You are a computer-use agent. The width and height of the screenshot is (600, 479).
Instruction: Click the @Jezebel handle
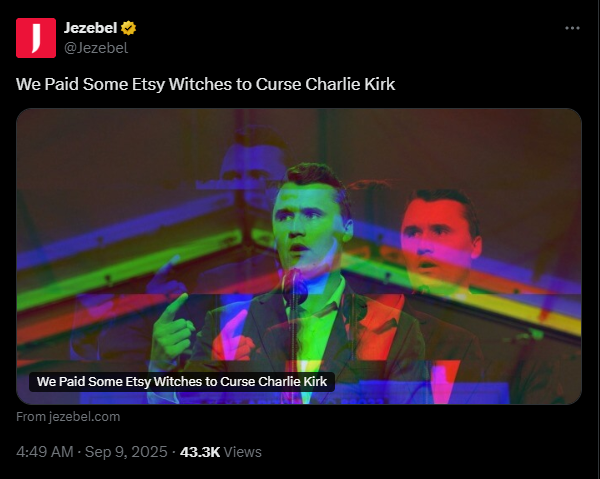[x=96, y=48]
